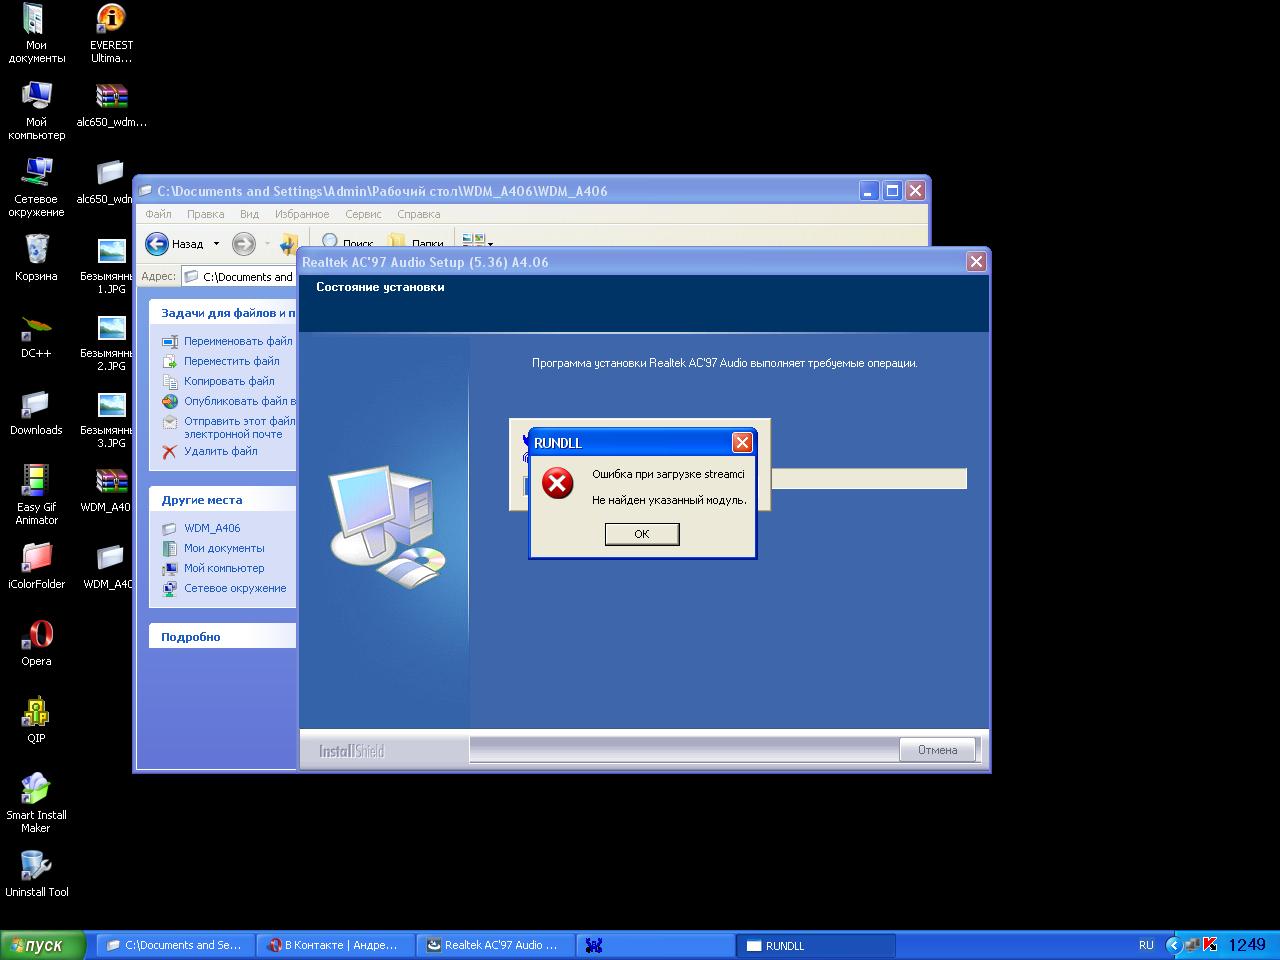
Task: Switch to Realtek AC'97 Audio taskbar button
Action: click(495, 945)
